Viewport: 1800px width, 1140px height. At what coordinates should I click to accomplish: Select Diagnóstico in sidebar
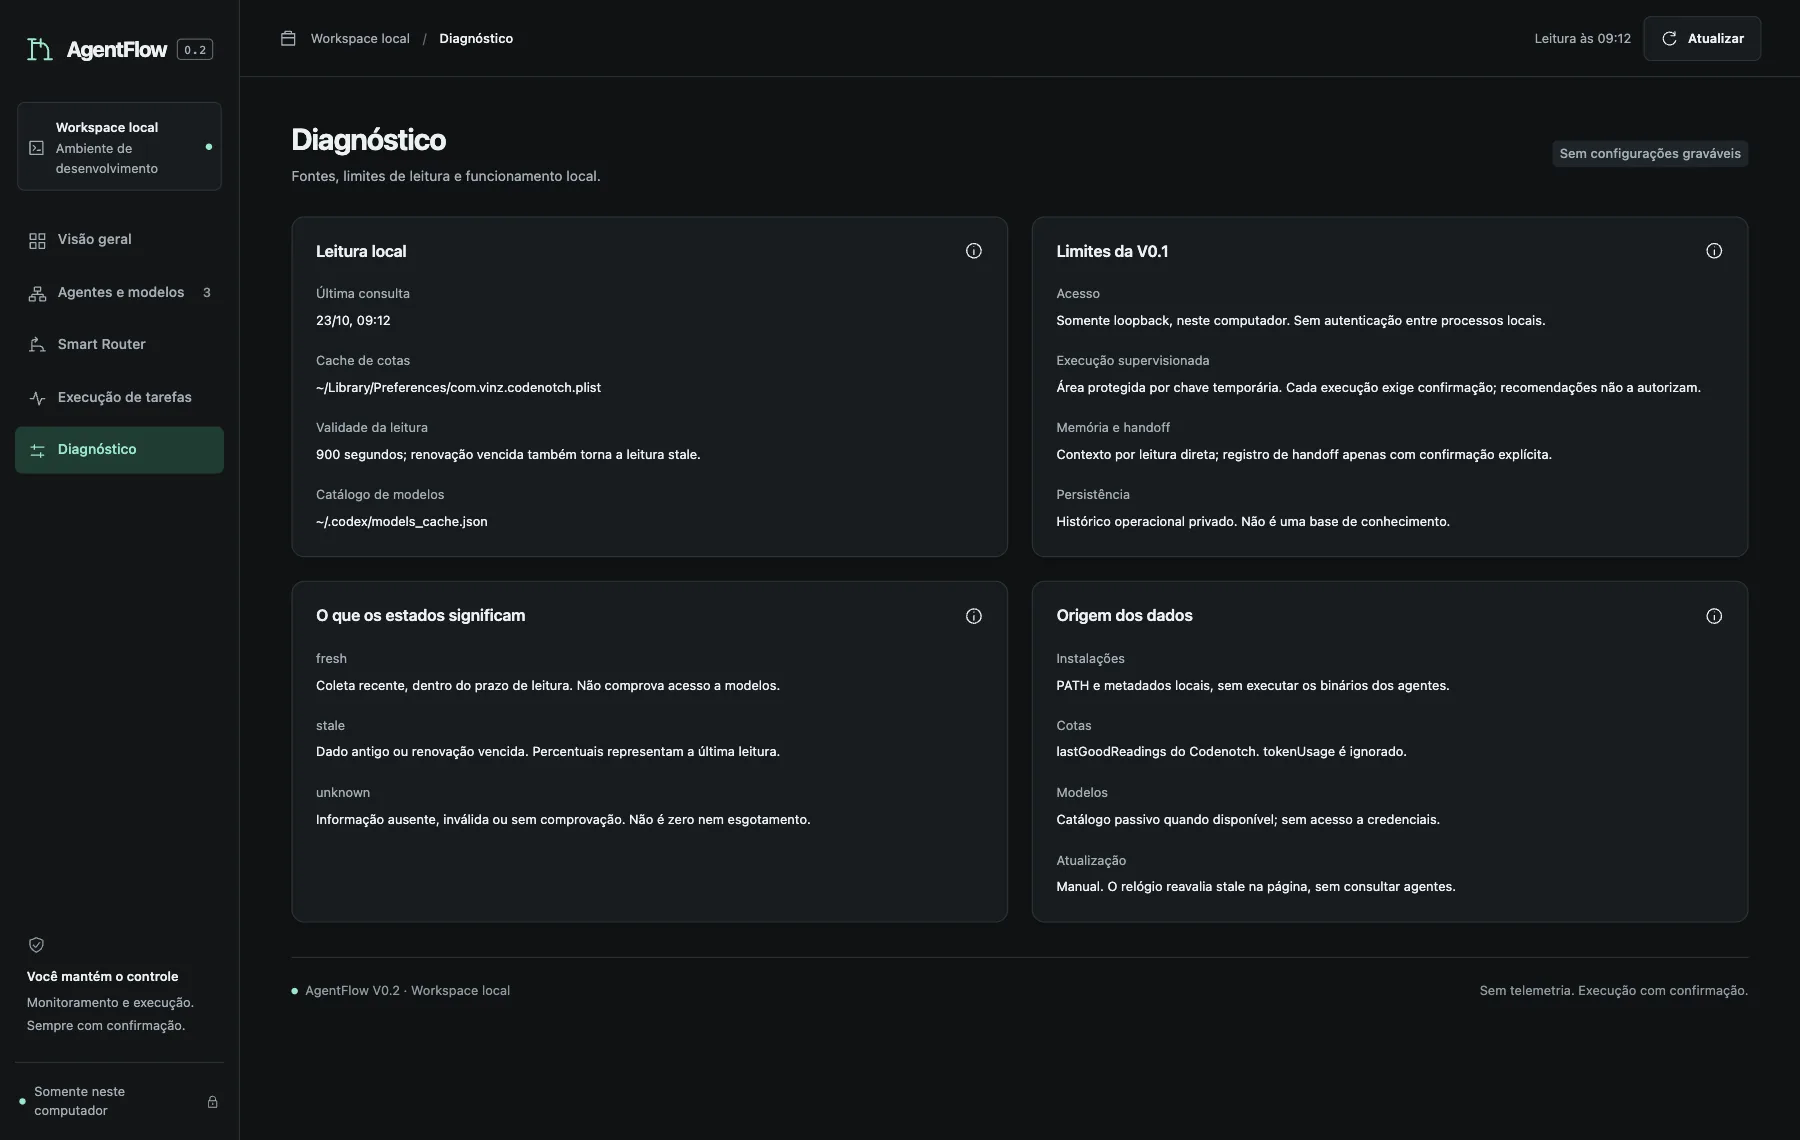pyautogui.click(x=119, y=450)
